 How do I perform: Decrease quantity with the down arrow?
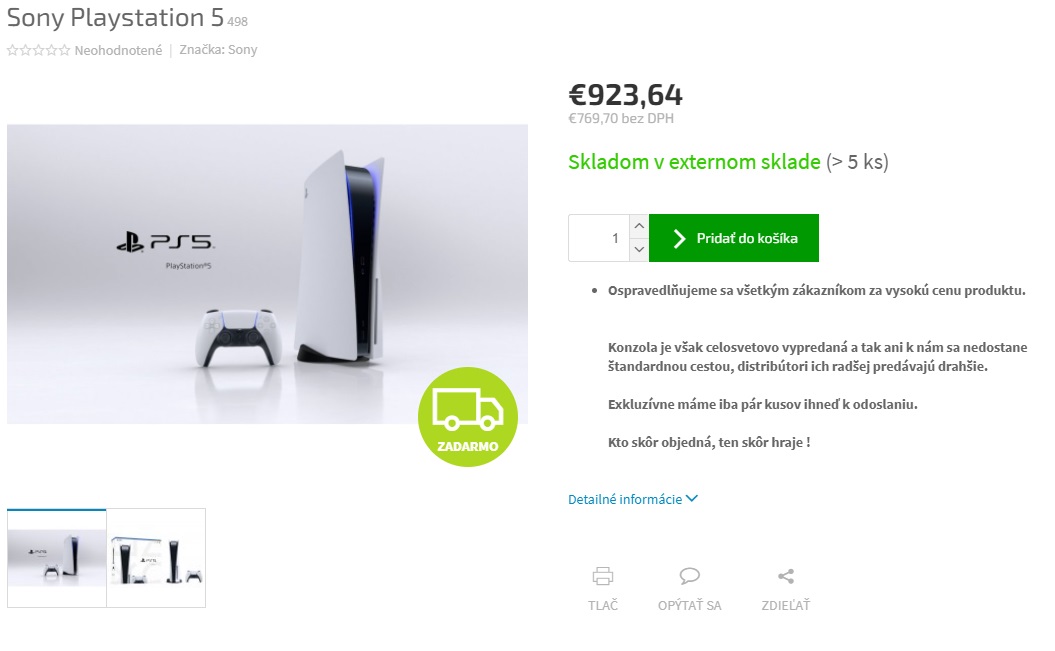click(x=639, y=250)
